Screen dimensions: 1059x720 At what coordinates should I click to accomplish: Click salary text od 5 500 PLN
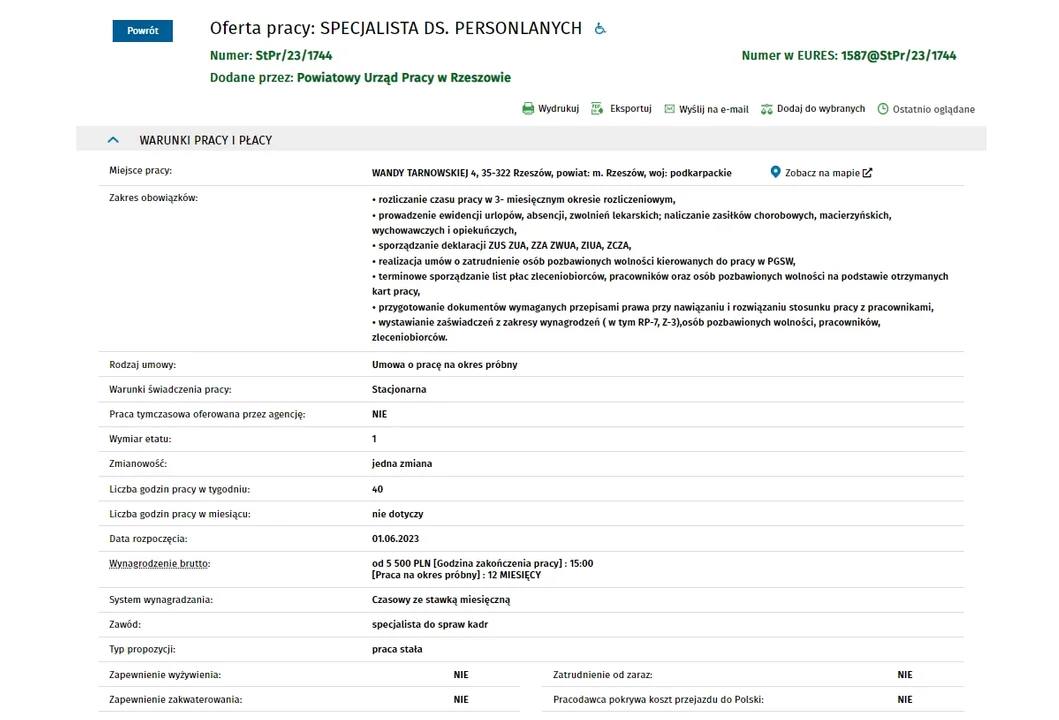401,563
